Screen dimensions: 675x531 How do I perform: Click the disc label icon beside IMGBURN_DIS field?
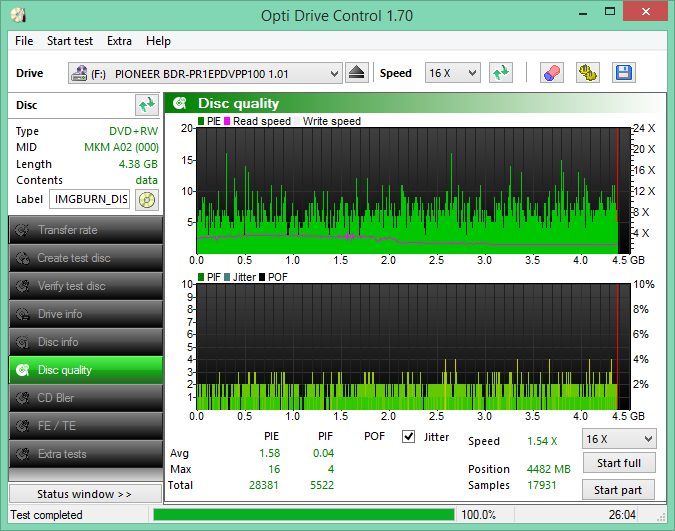coord(147,200)
